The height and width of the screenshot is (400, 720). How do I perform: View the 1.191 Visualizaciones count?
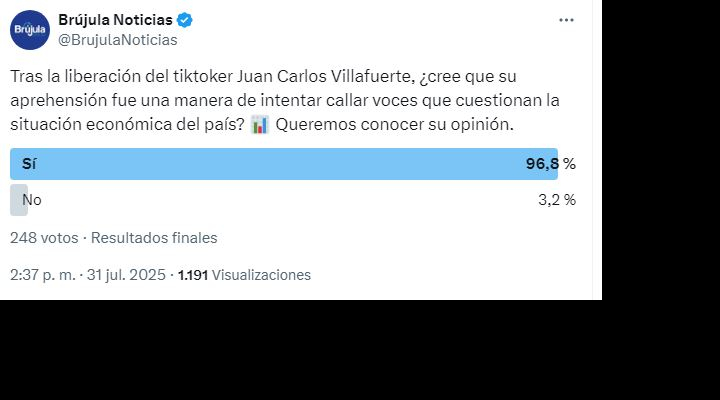click(x=244, y=275)
